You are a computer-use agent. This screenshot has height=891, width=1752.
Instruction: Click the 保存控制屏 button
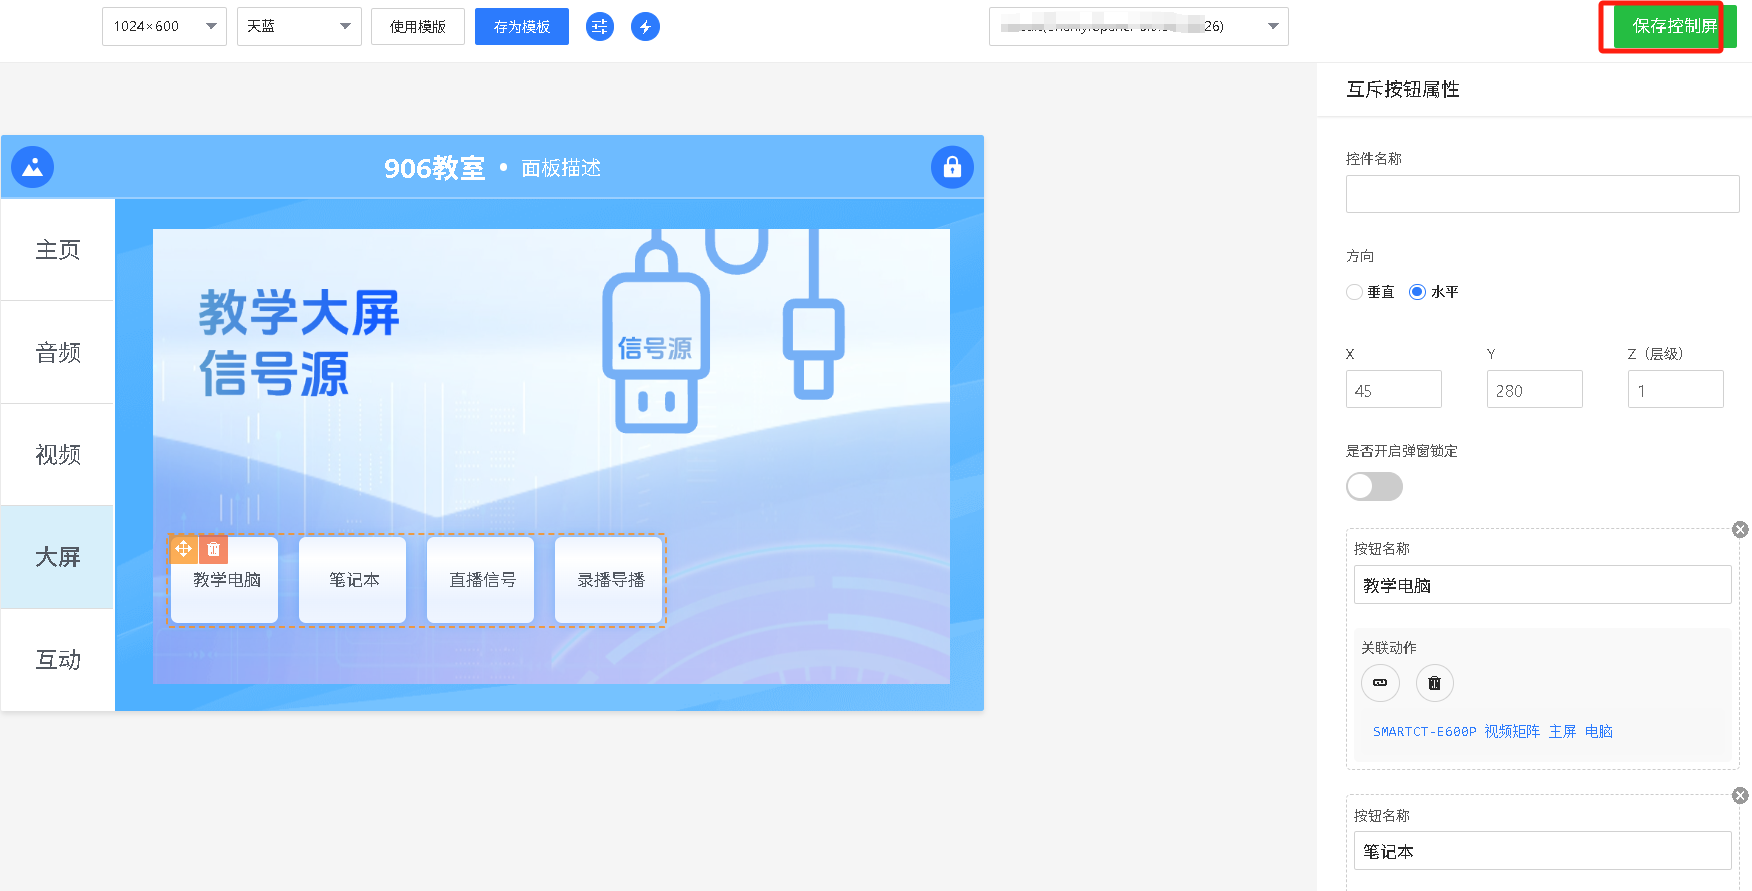[1674, 27]
